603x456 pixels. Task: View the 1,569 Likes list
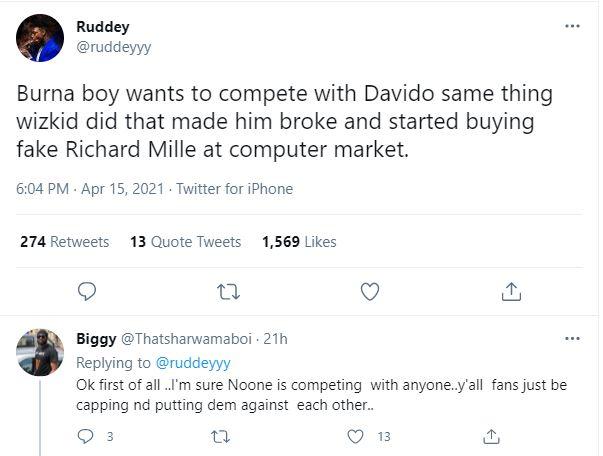point(299,242)
